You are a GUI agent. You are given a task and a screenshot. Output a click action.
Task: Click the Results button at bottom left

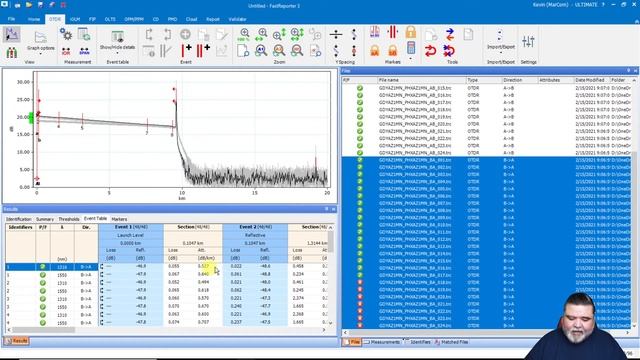(x=16, y=341)
